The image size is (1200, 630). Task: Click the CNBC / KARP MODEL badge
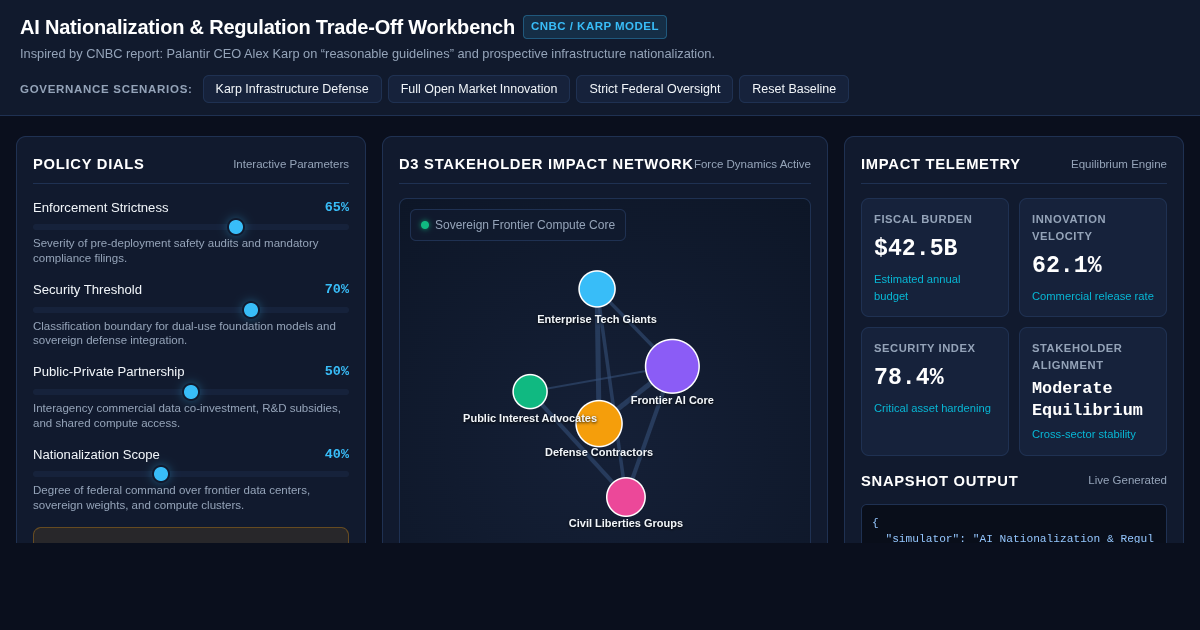[595, 27]
